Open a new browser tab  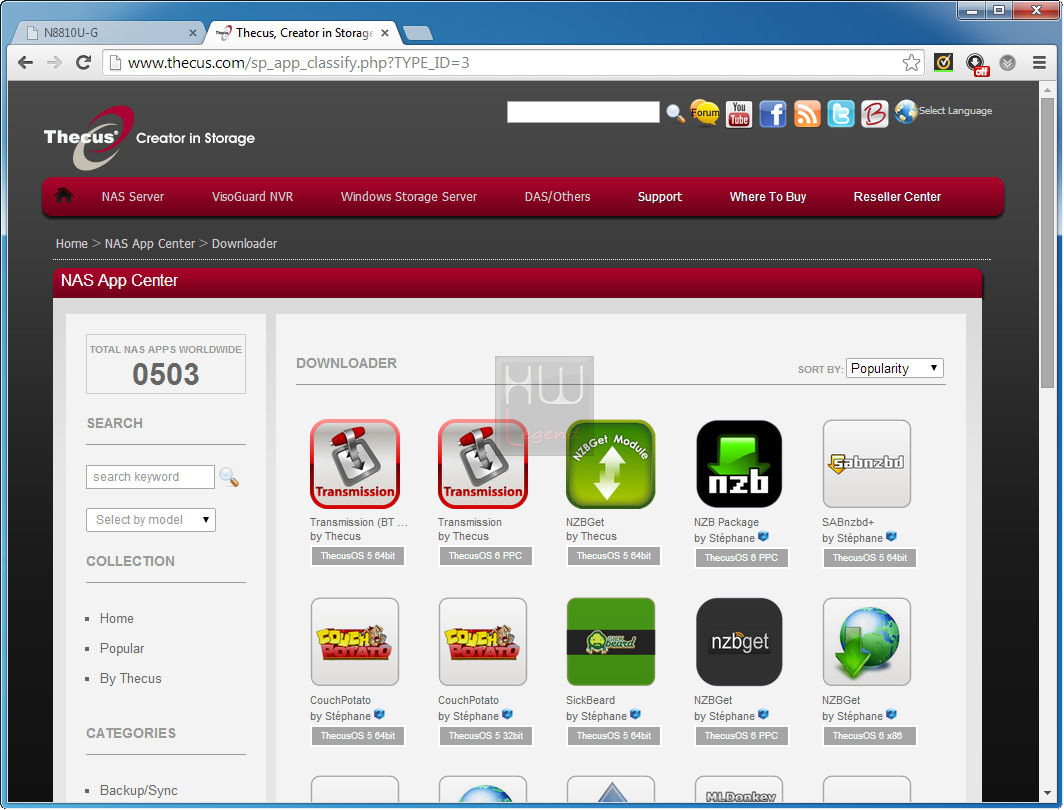pyautogui.click(x=417, y=33)
